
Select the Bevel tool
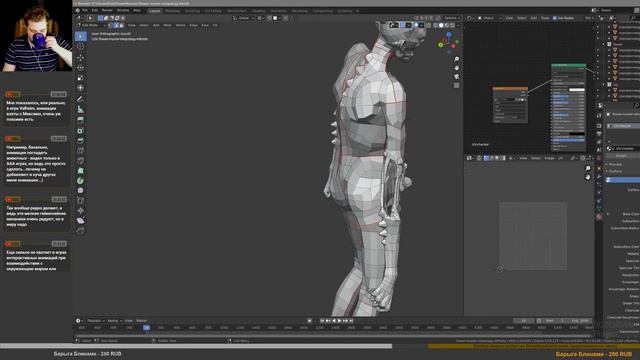(x=81, y=151)
